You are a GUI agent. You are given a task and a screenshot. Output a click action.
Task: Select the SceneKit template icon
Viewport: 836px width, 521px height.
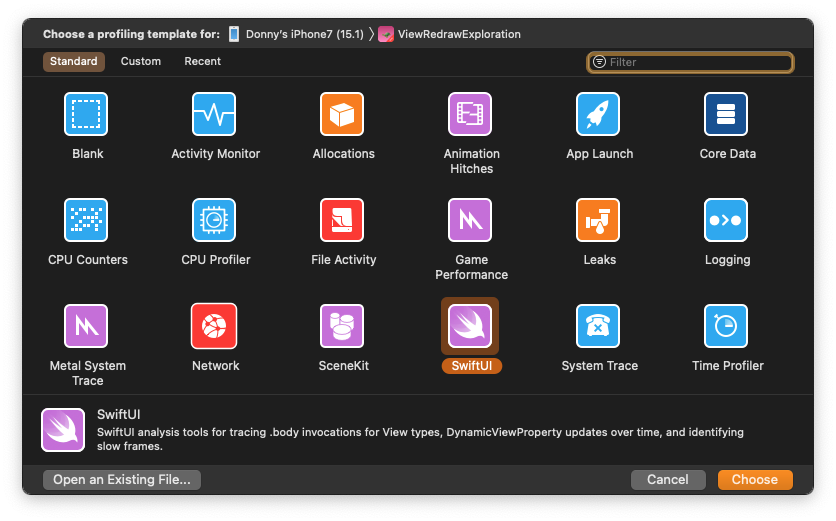pos(342,326)
